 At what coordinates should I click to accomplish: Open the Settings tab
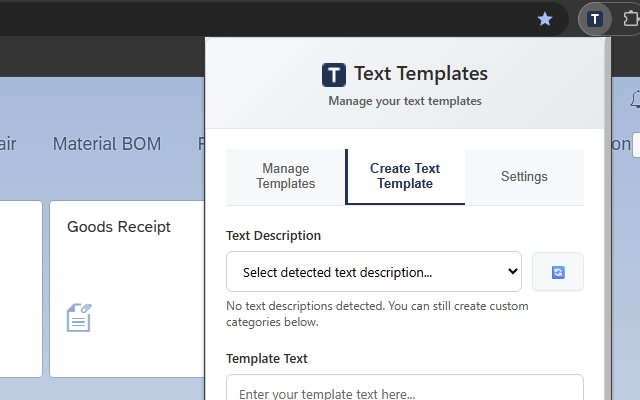[524, 176]
